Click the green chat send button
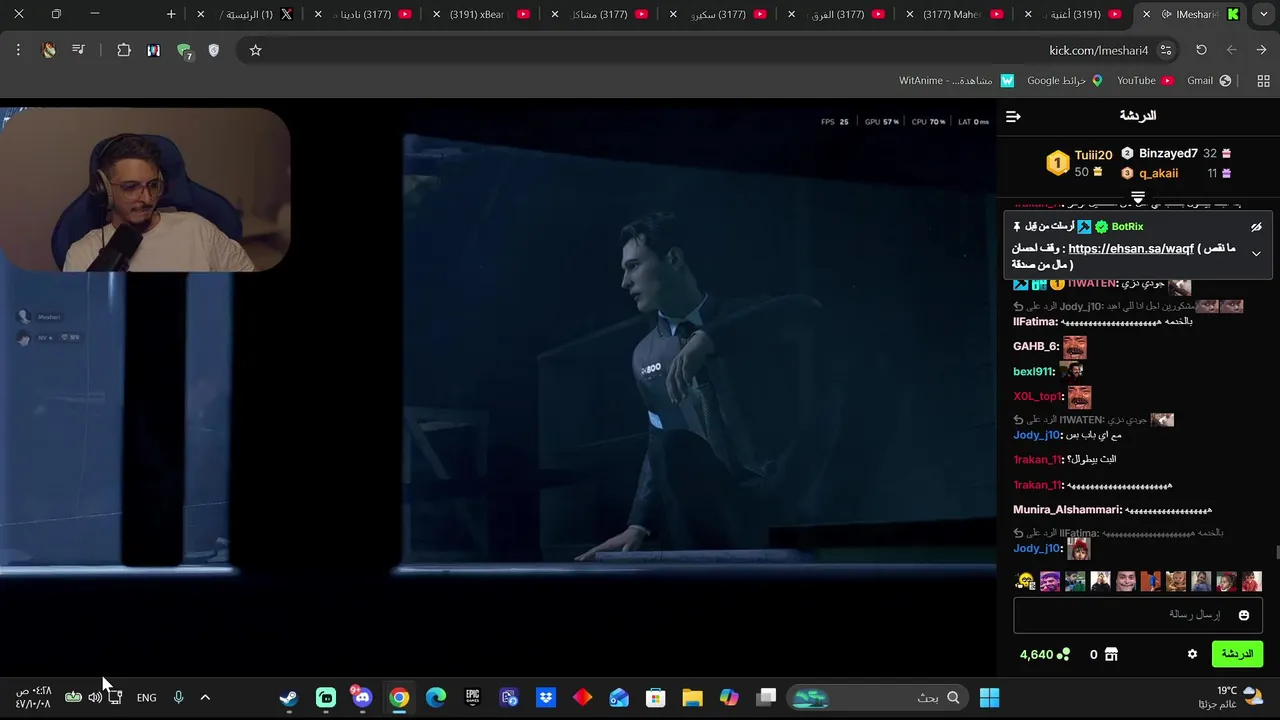 click(1237, 654)
